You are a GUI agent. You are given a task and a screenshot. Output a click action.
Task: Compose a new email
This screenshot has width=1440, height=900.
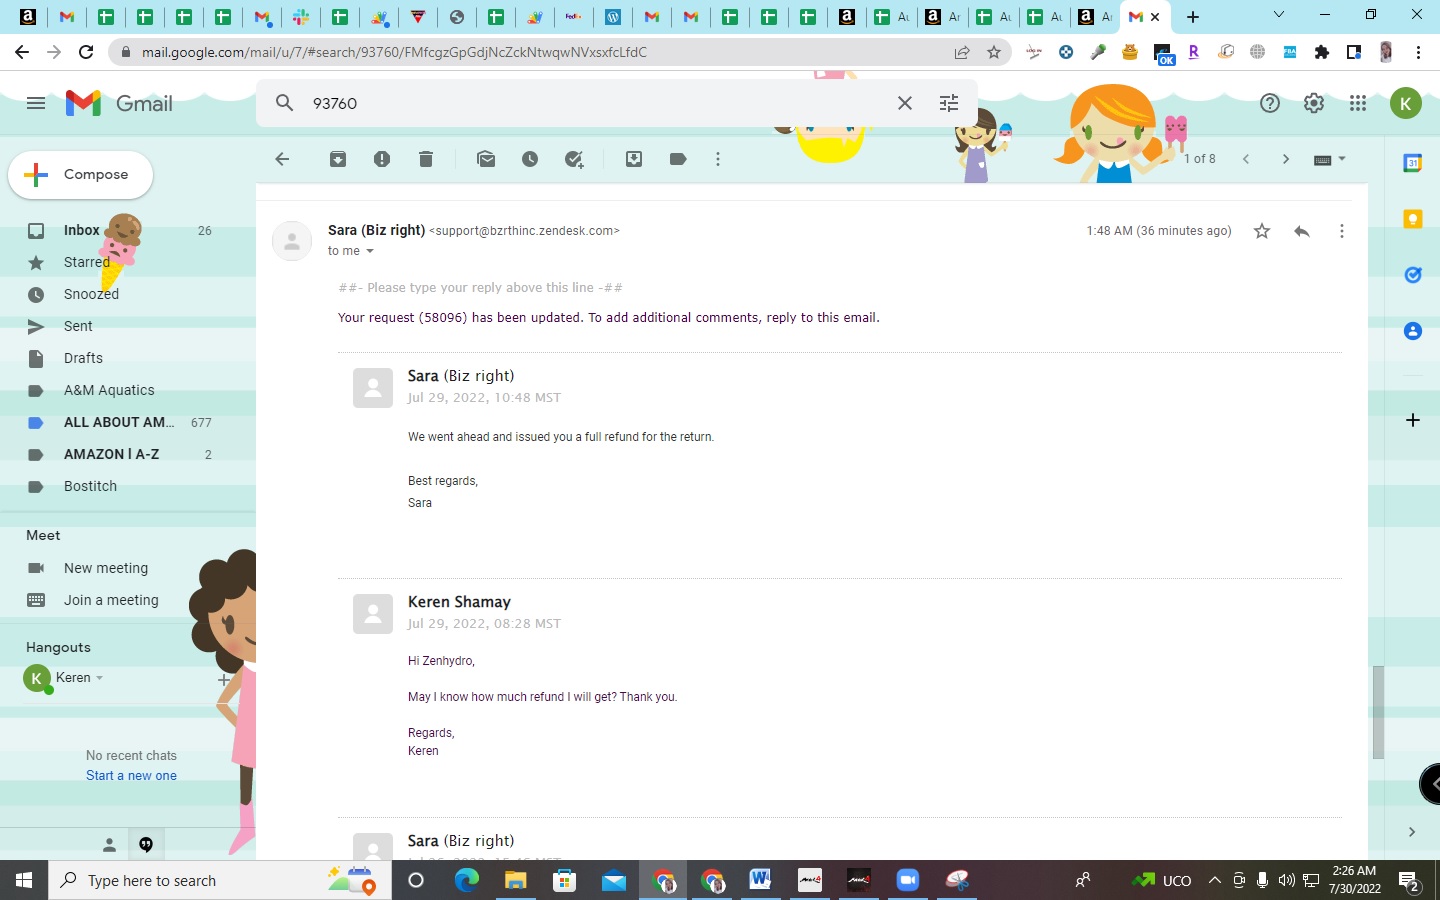pos(81,174)
